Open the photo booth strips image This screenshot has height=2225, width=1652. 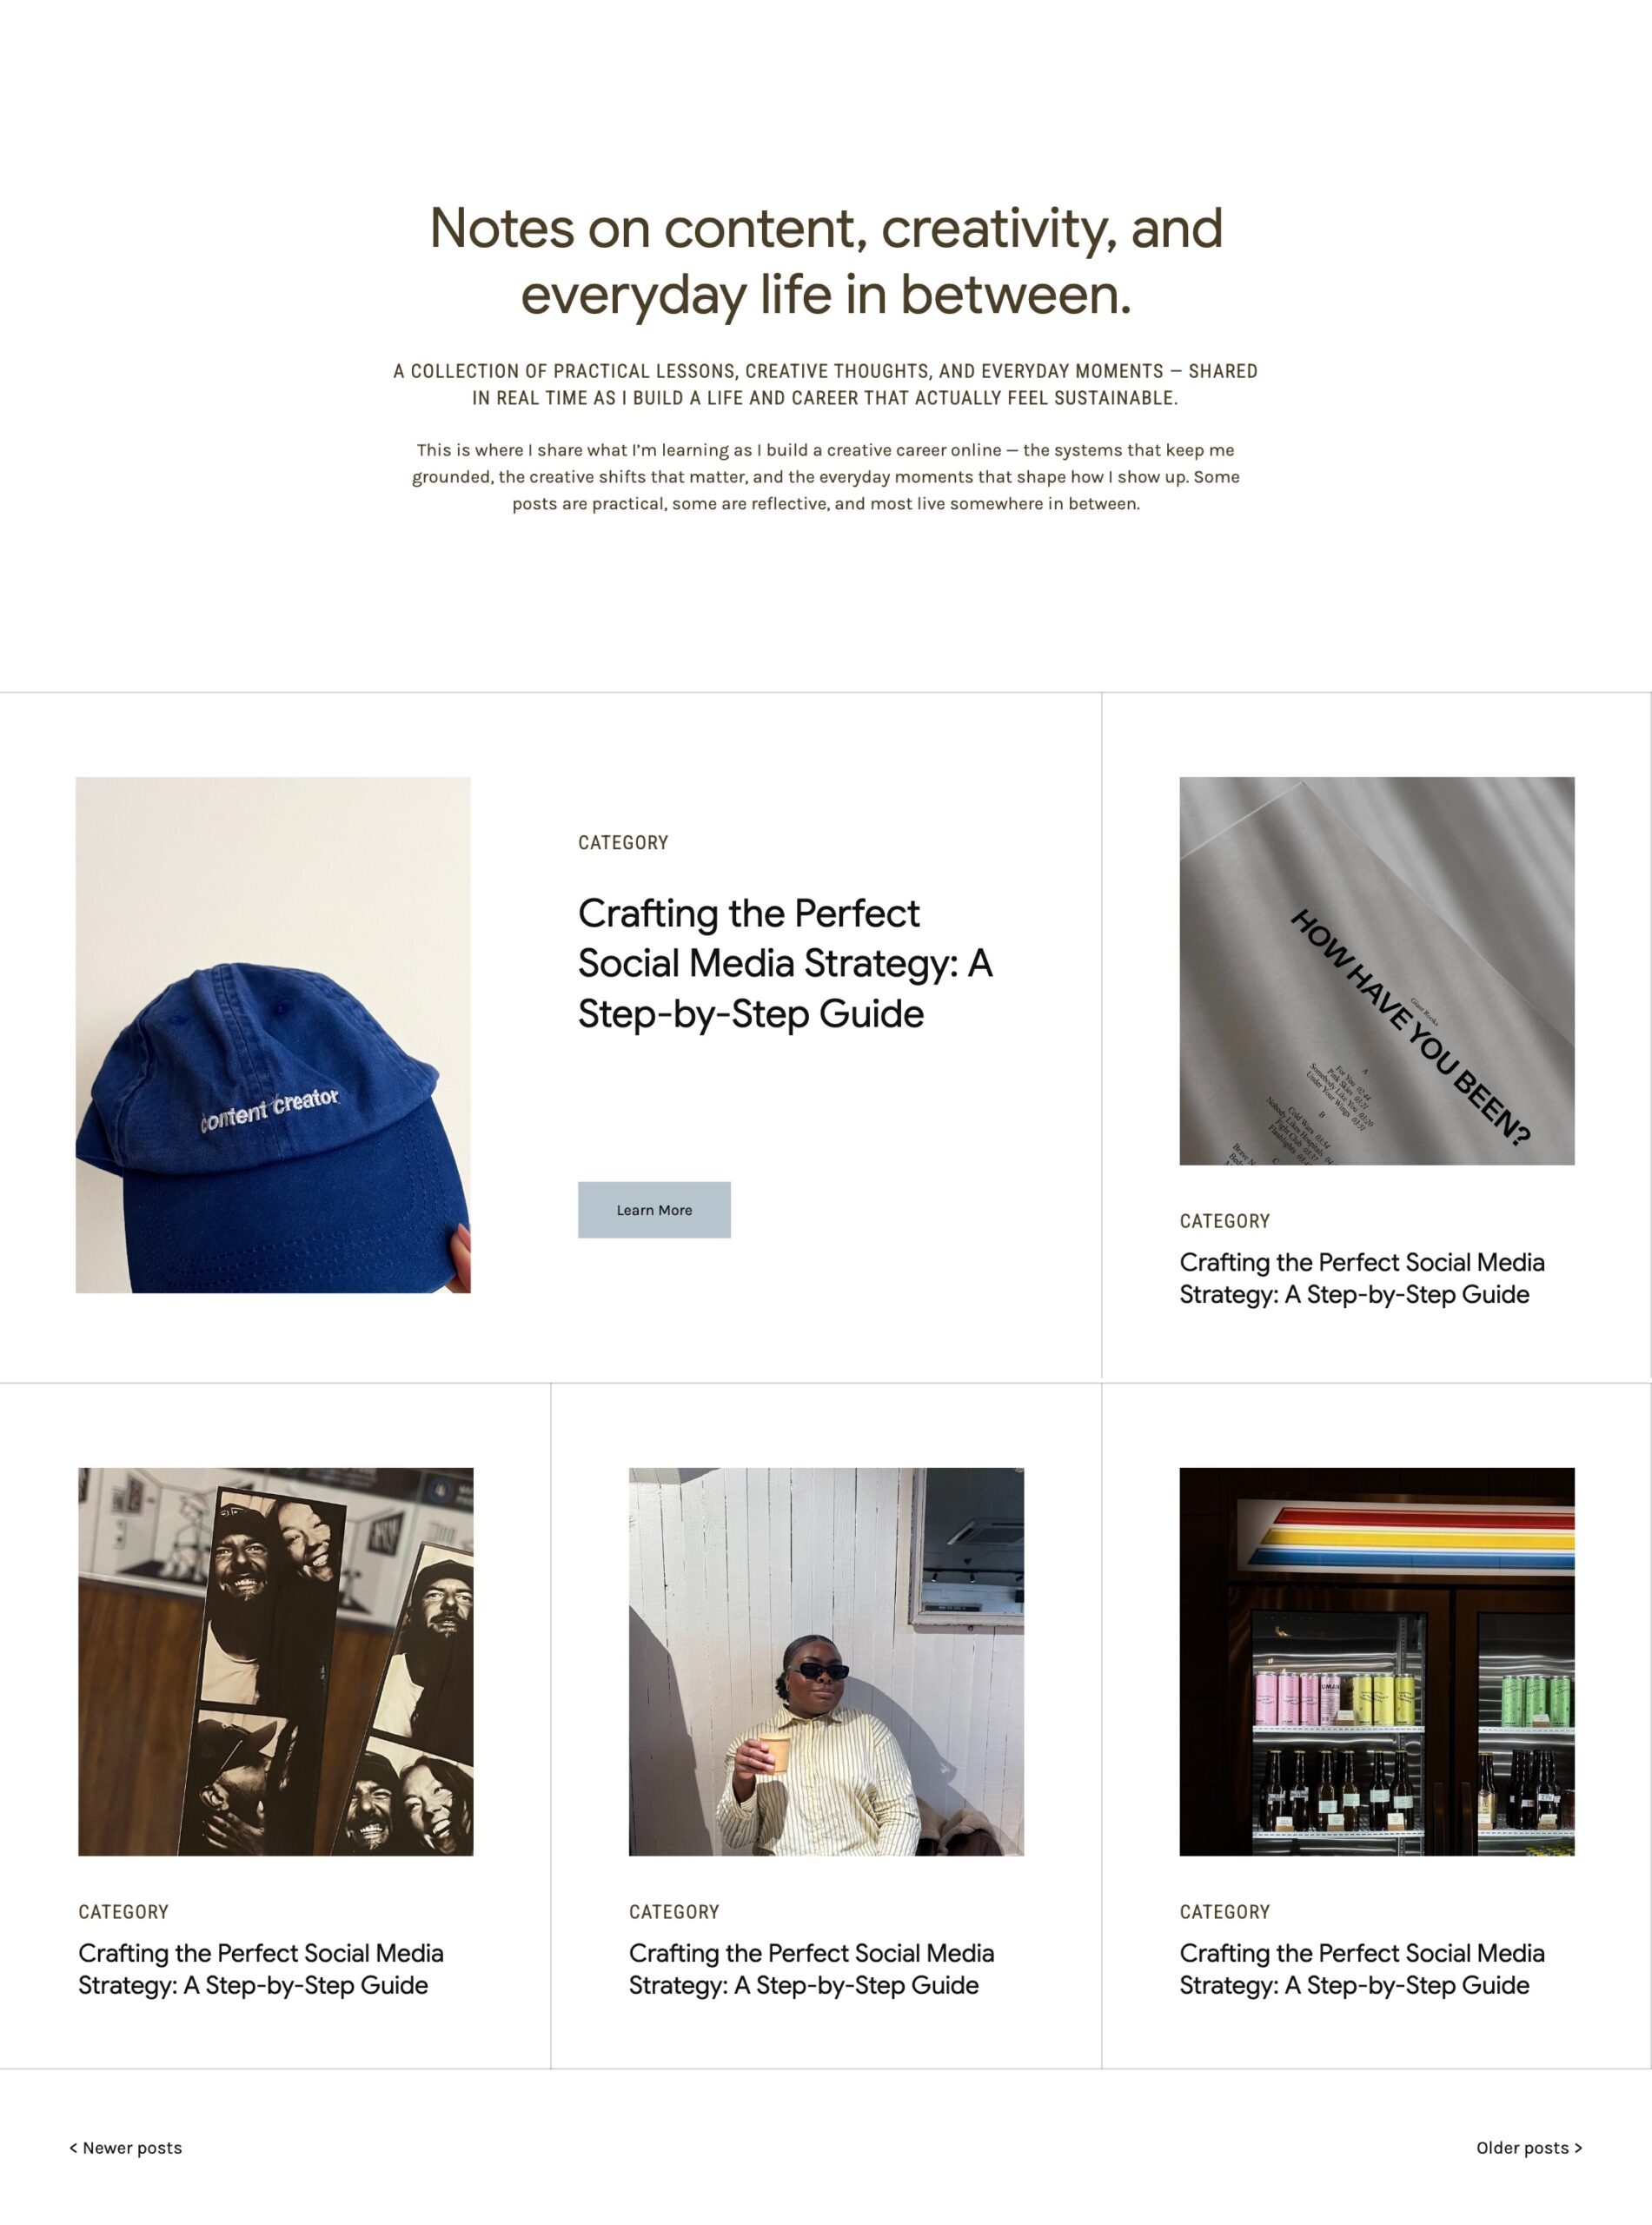pyautogui.click(x=276, y=1662)
